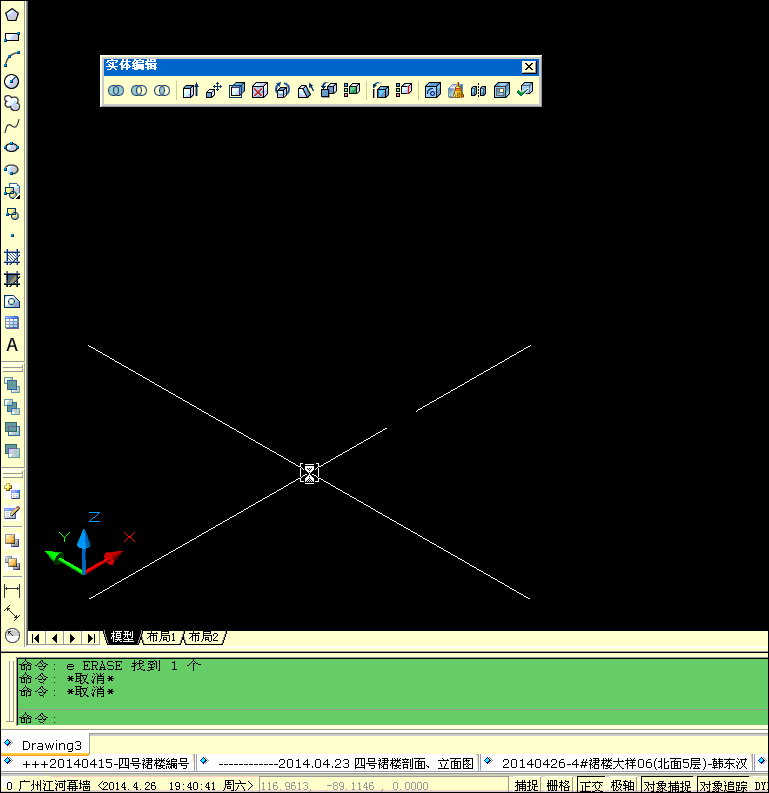This screenshot has width=769, height=793.
Task: Click the Extrude Faces icon
Action: tap(191, 91)
